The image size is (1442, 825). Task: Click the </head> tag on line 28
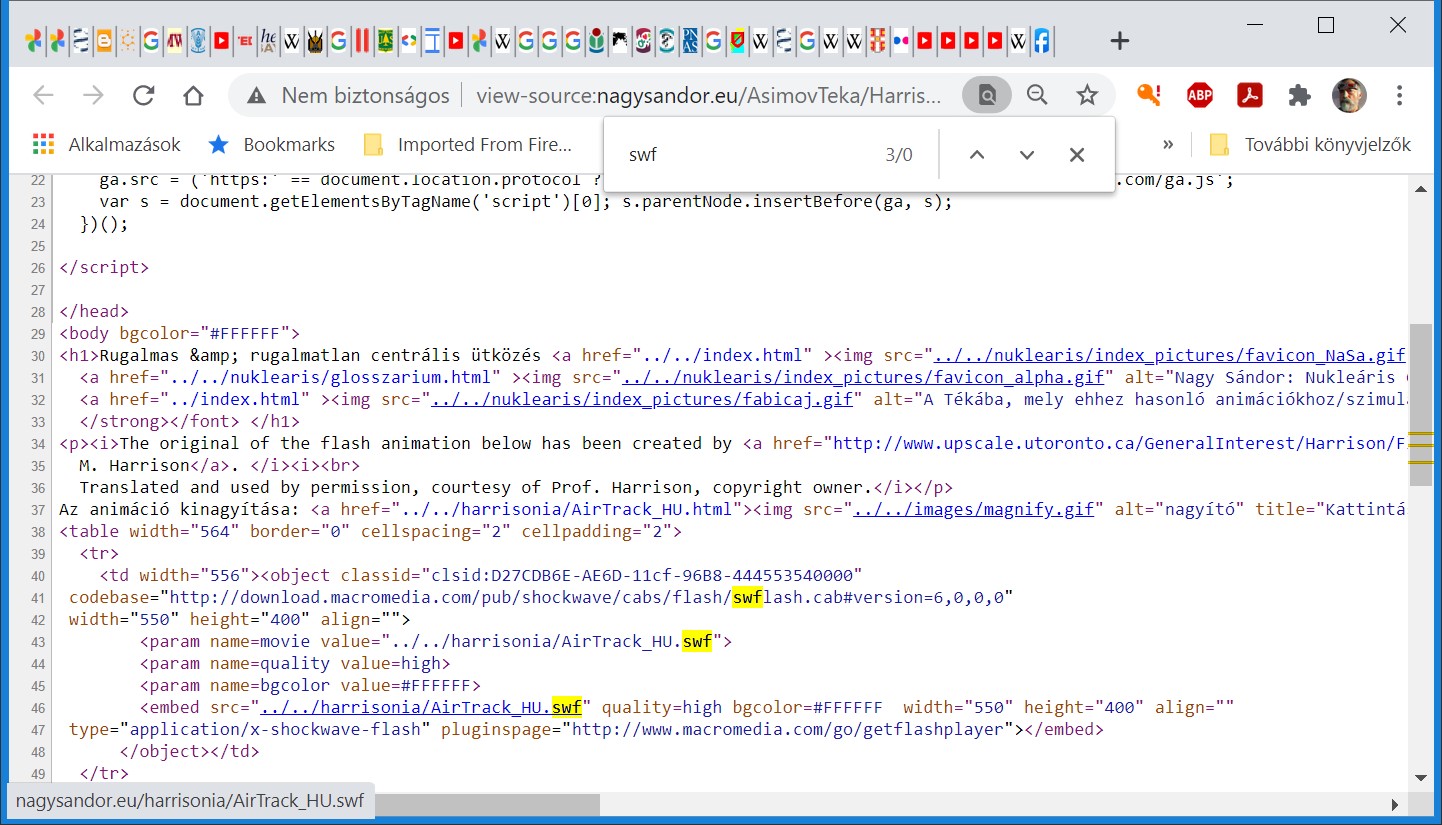tap(94, 311)
